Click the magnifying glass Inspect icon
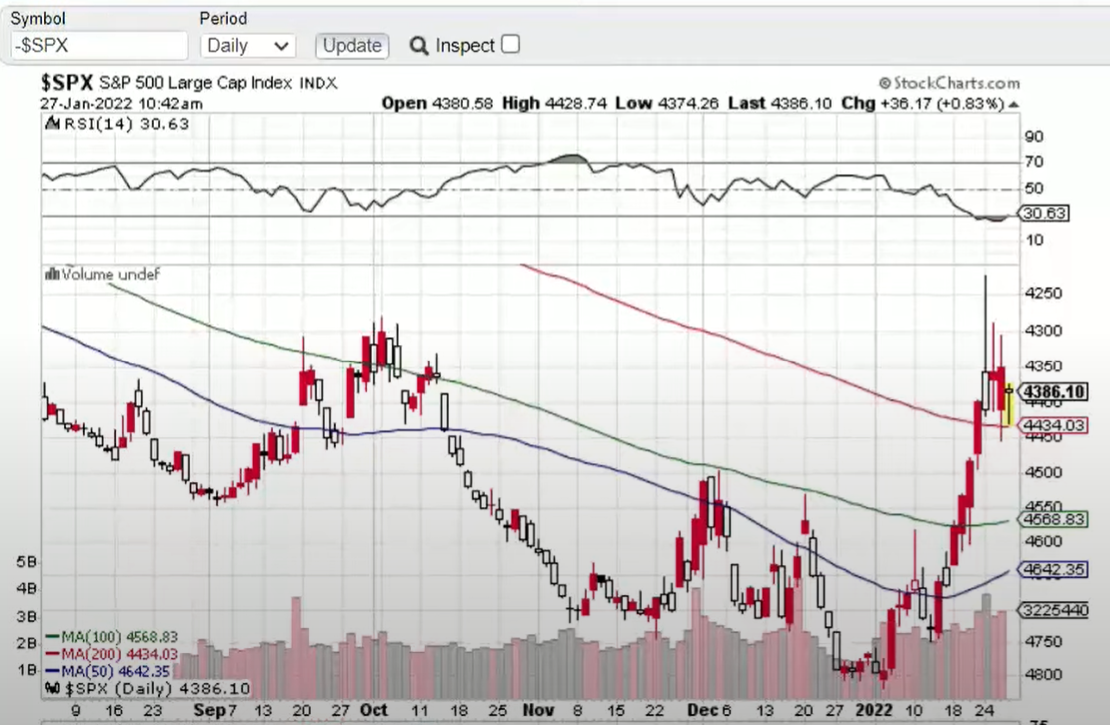The width and height of the screenshot is (1110, 725). (x=419, y=46)
